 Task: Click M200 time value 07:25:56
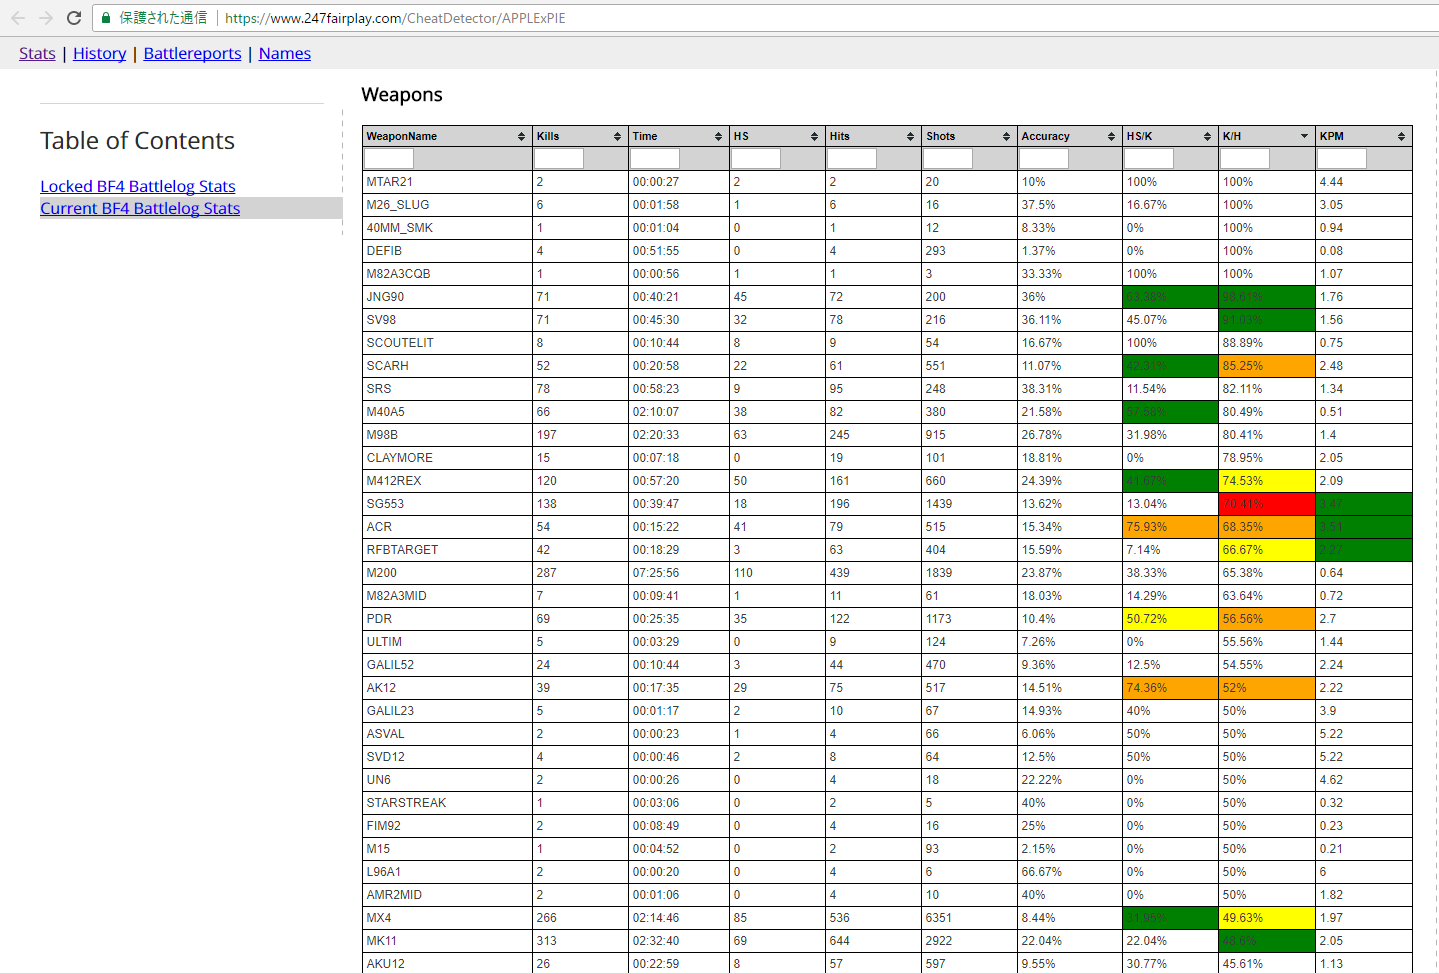coord(656,573)
